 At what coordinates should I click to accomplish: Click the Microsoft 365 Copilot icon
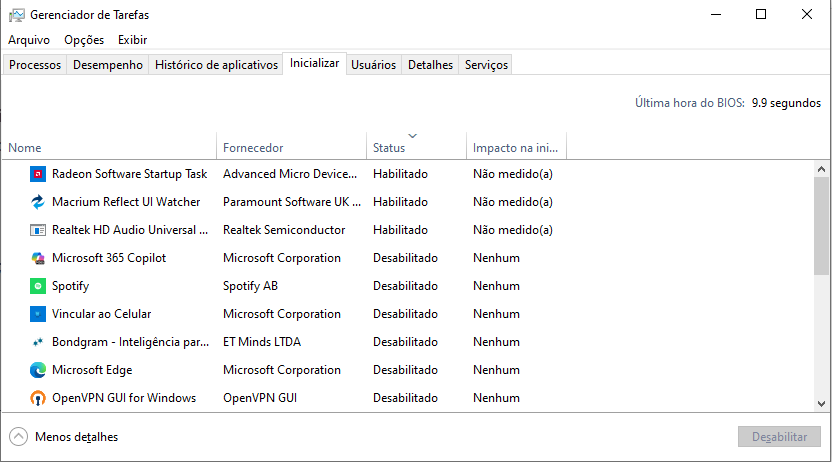[38, 258]
